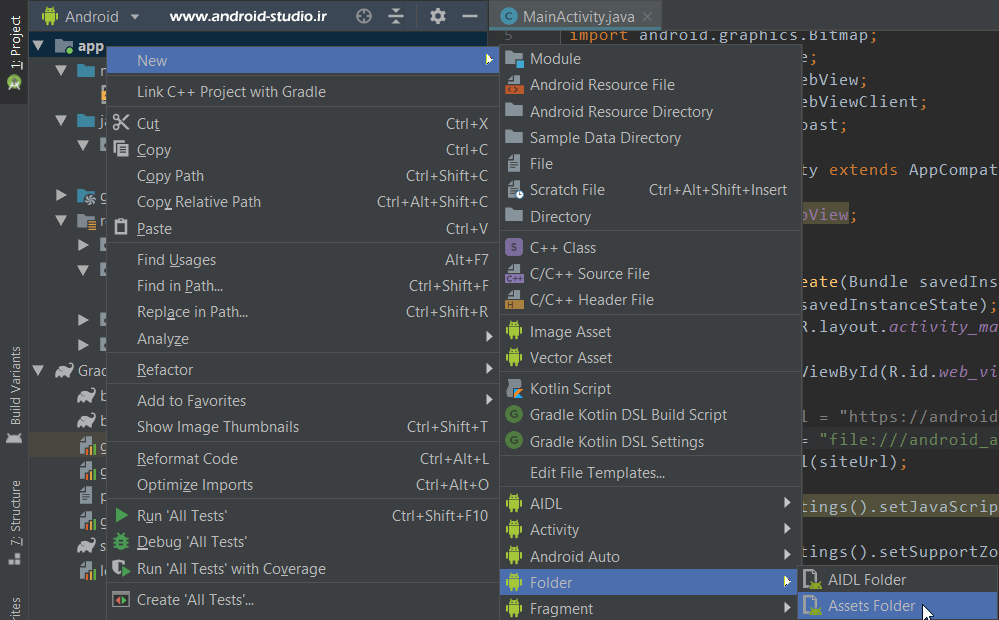Image resolution: width=999 pixels, height=620 pixels.
Task: Open the Android view dropdown
Action: pos(135,16)
